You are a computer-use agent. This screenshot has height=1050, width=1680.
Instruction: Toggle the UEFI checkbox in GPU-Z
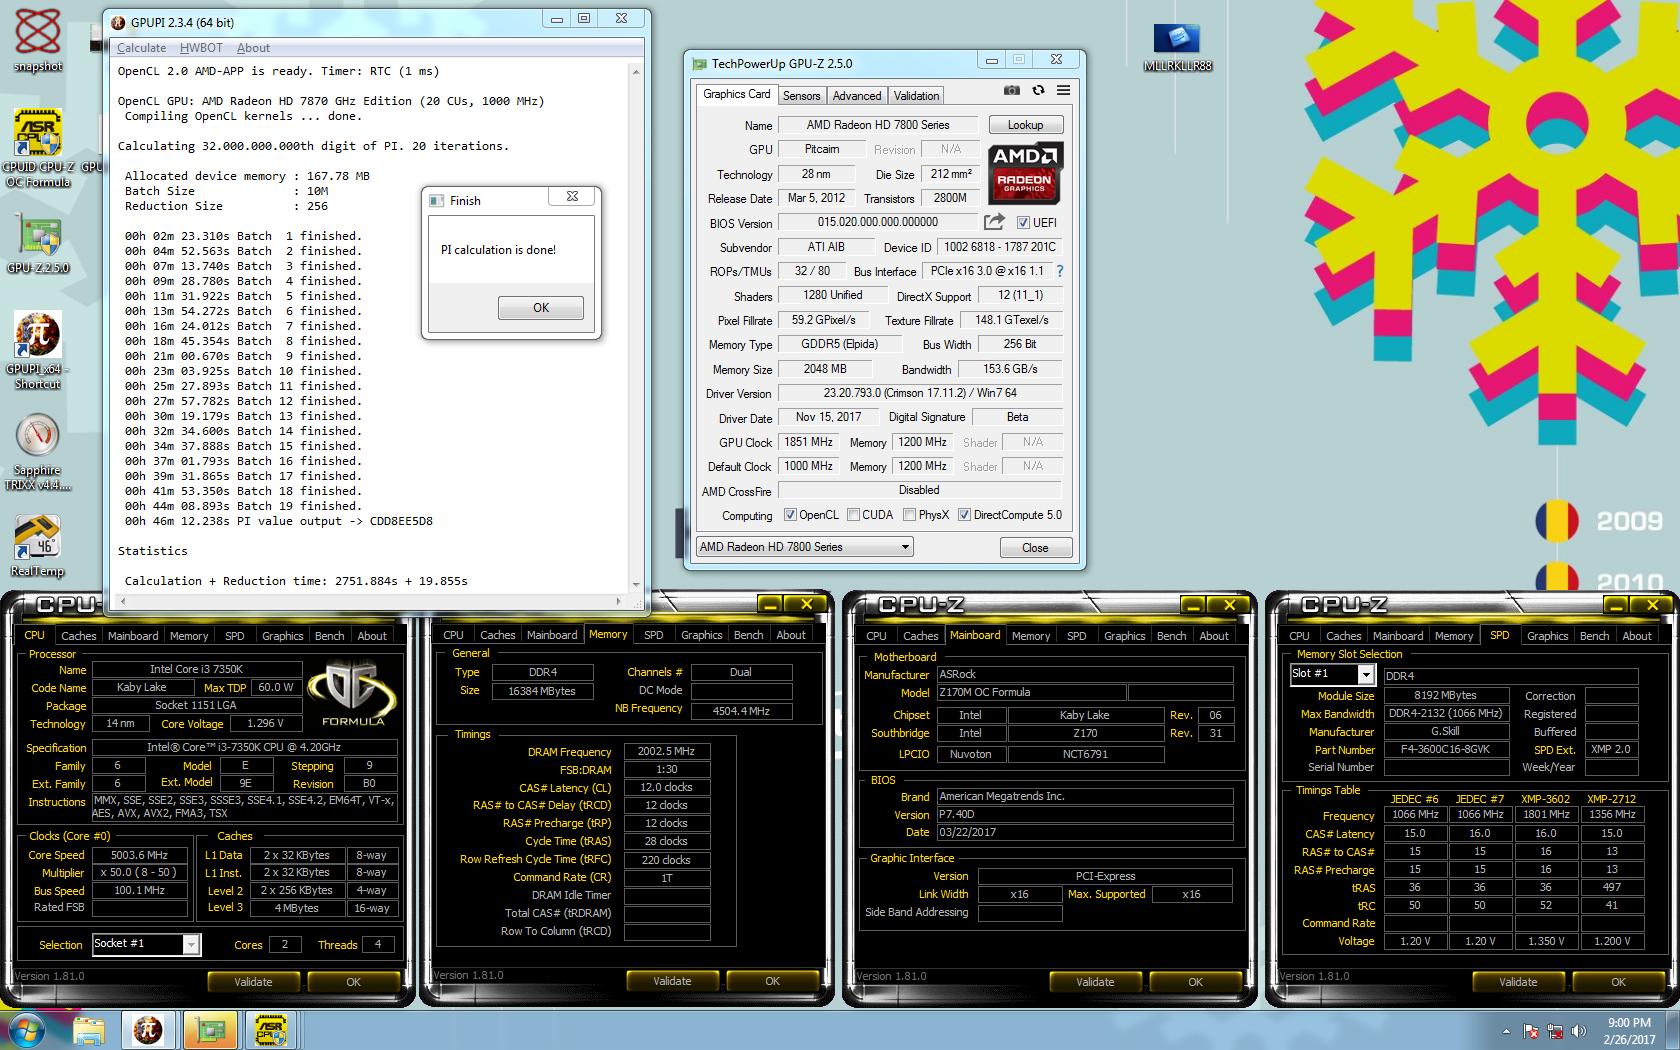(1023, 222)
